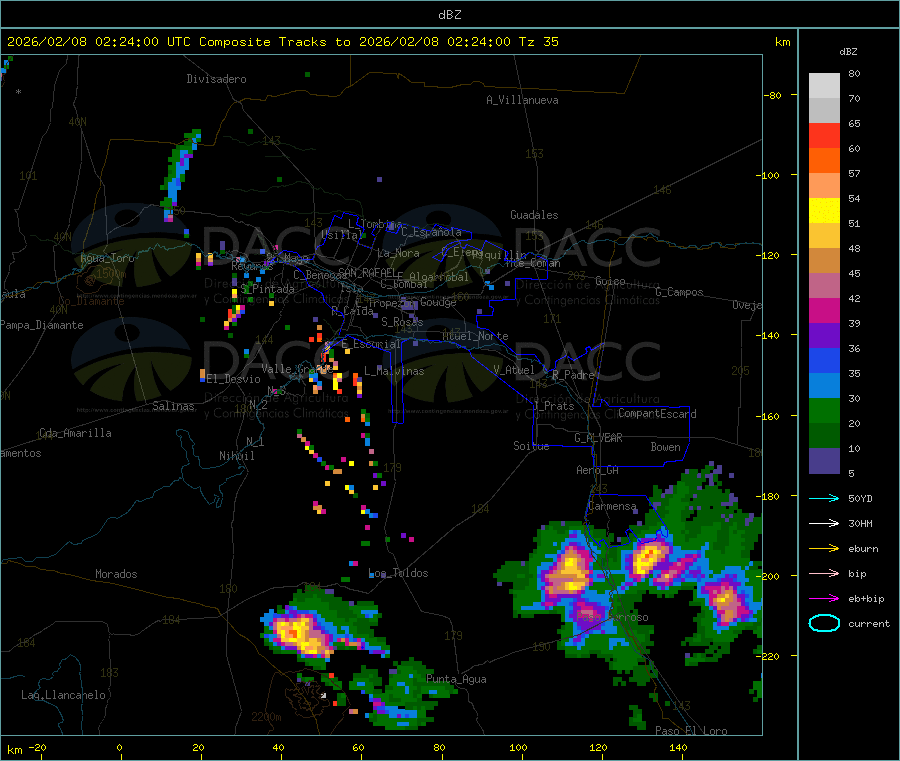Pick the light blue 30-35 dBZ swatch
This screenshot has height=761, width=900.
click(824, 386)
